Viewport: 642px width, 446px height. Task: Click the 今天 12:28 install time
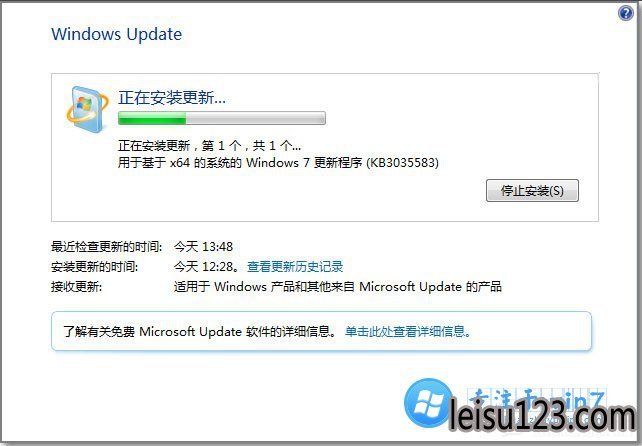(x=206, y=267)
